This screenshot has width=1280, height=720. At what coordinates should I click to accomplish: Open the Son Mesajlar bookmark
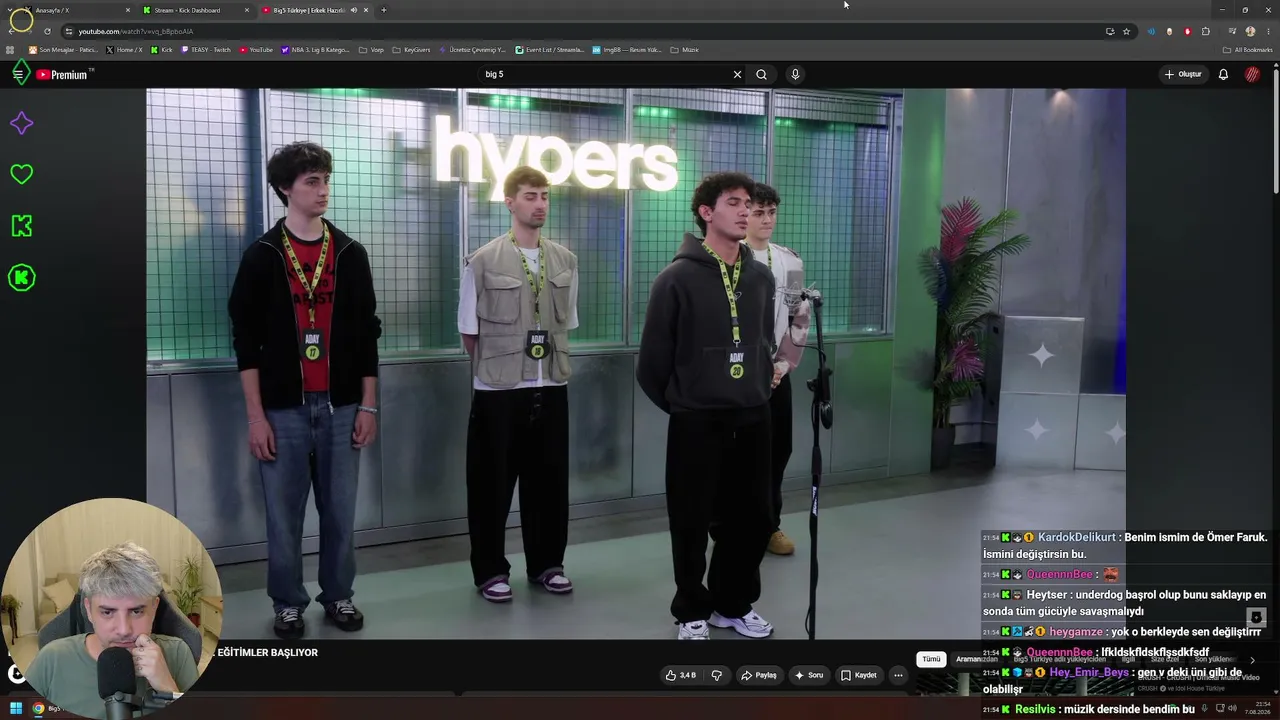[x=63, y=50]
